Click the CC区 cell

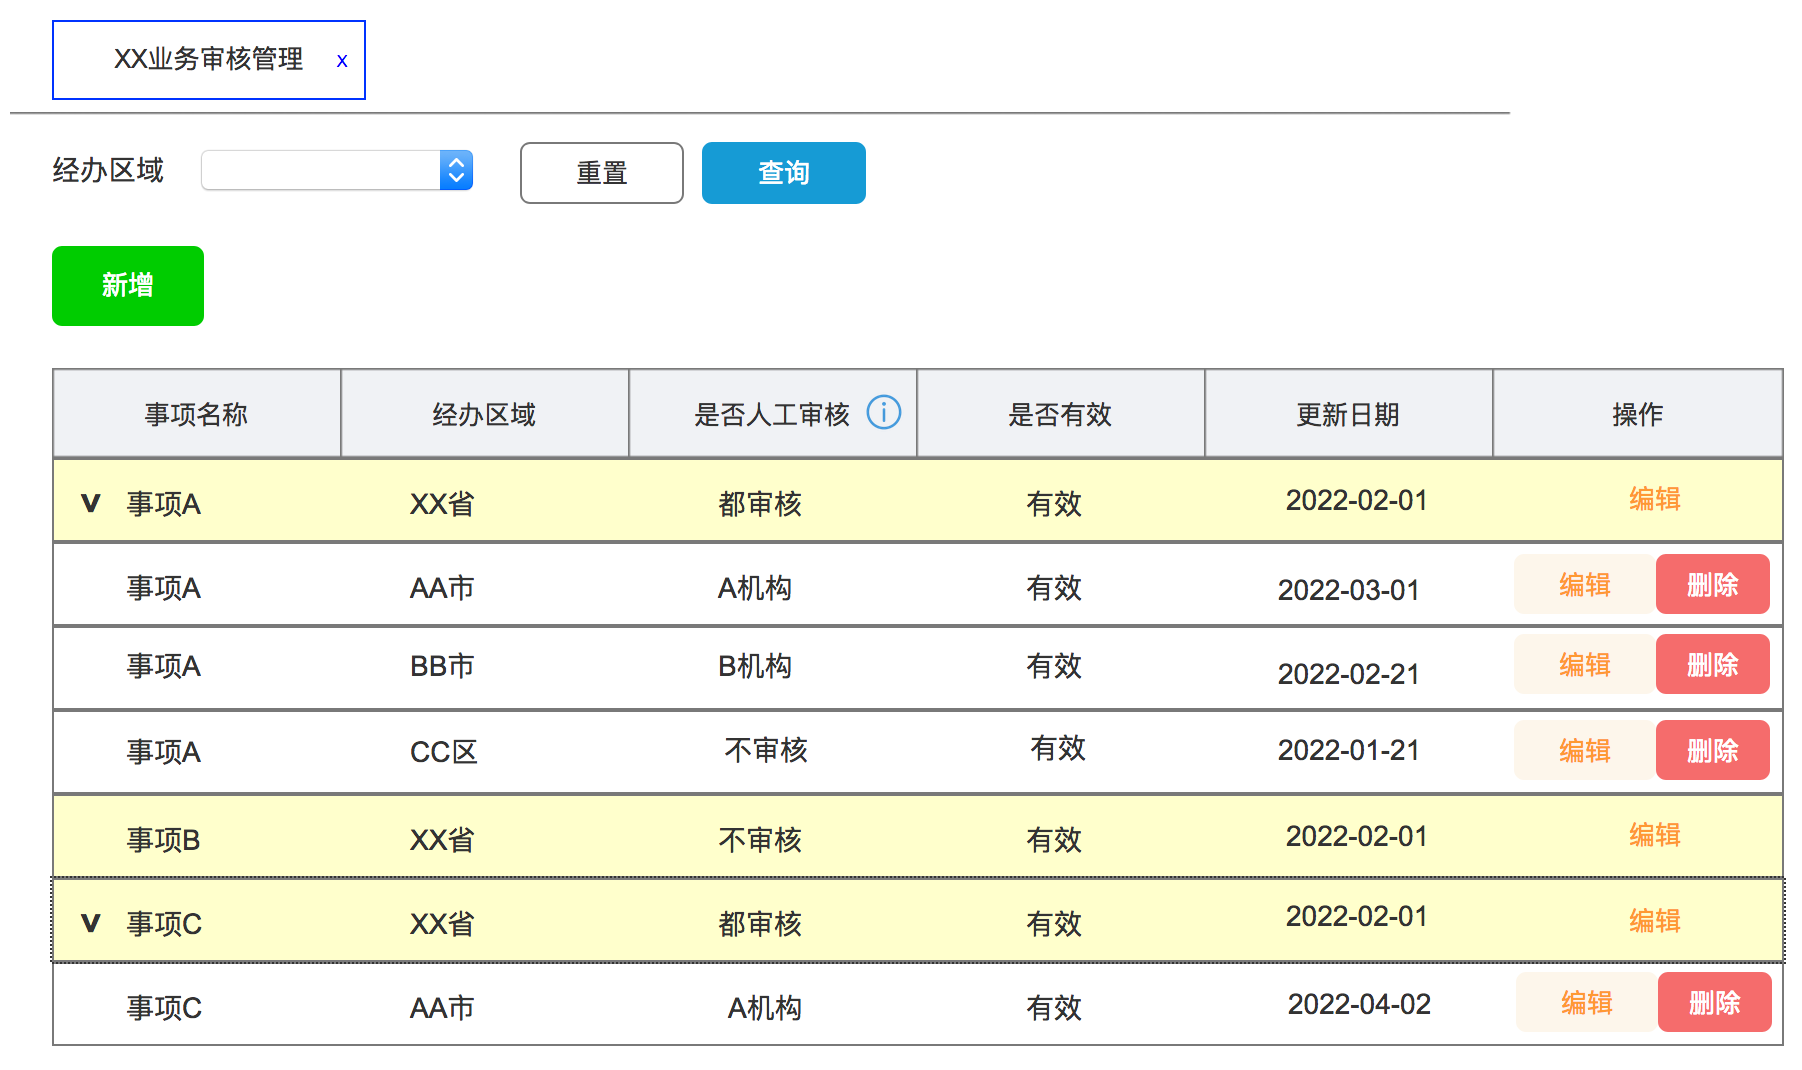tap(444, 752)
